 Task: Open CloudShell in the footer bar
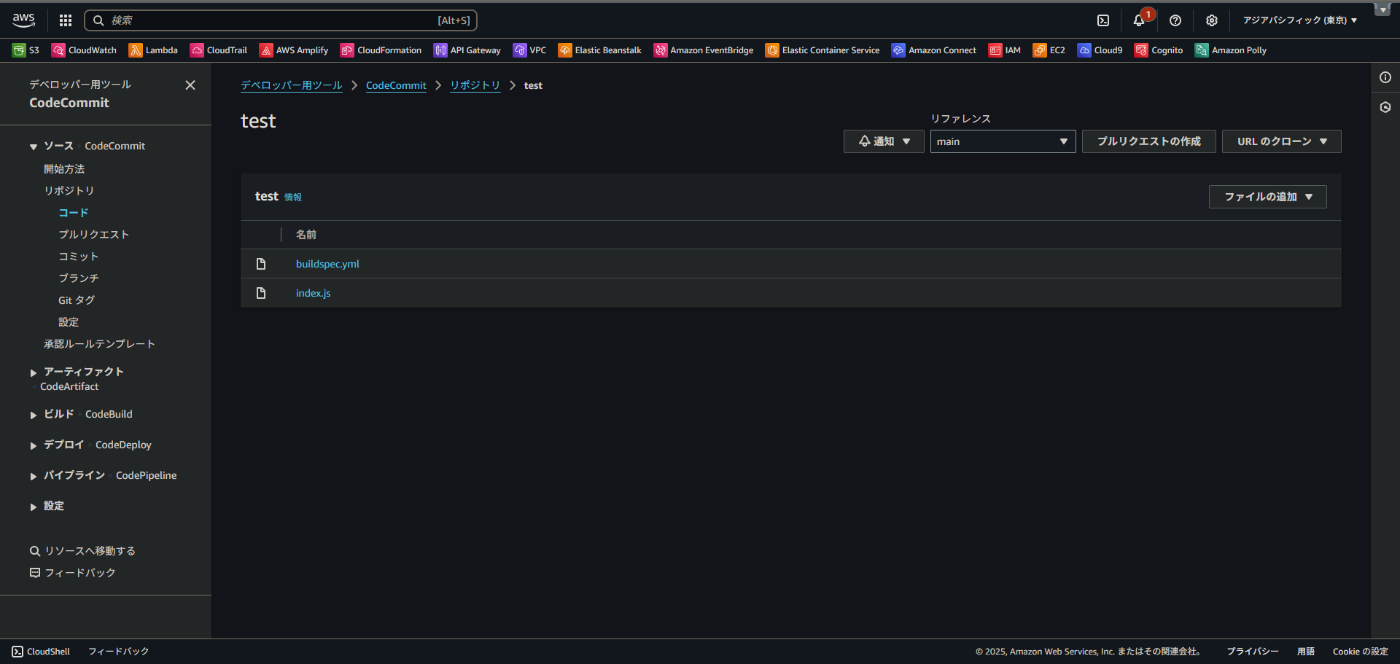tap(41, 651)
